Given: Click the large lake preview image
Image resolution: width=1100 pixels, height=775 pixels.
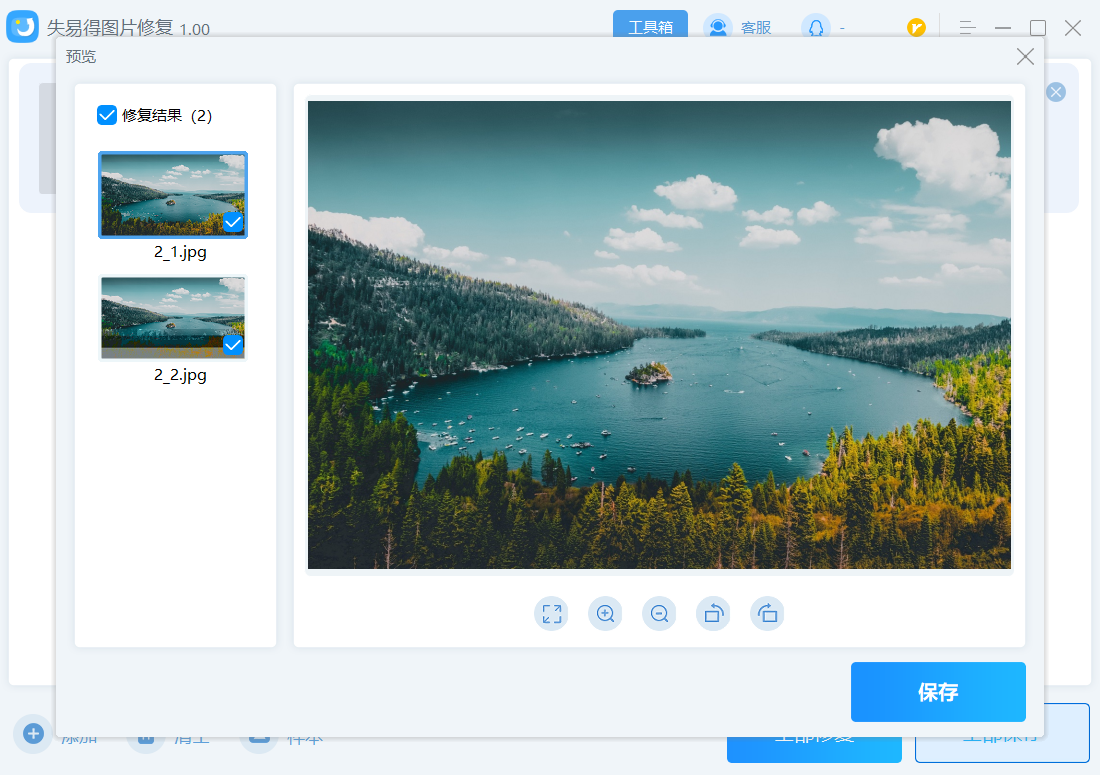Looking at the screenshot, I should tap(659, 335).
